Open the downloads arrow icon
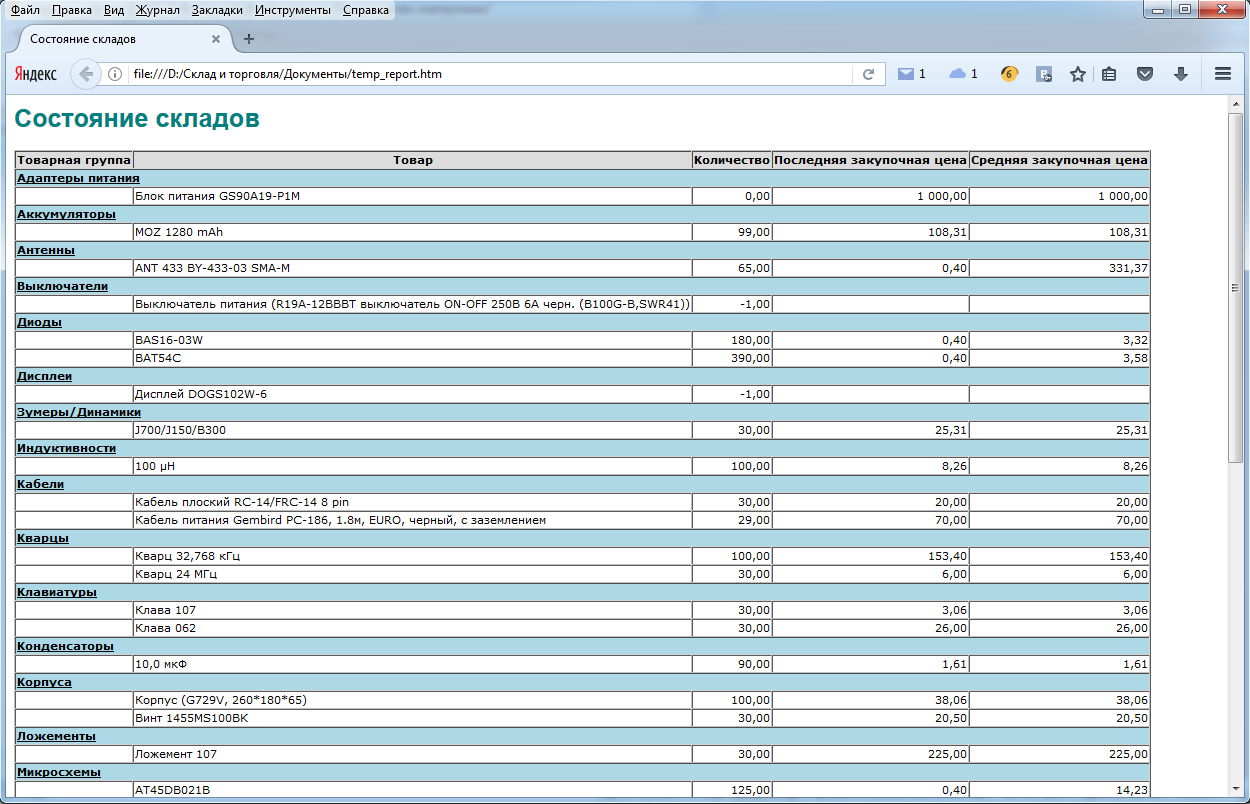The image size is (1250, 804). point(1181,74)
